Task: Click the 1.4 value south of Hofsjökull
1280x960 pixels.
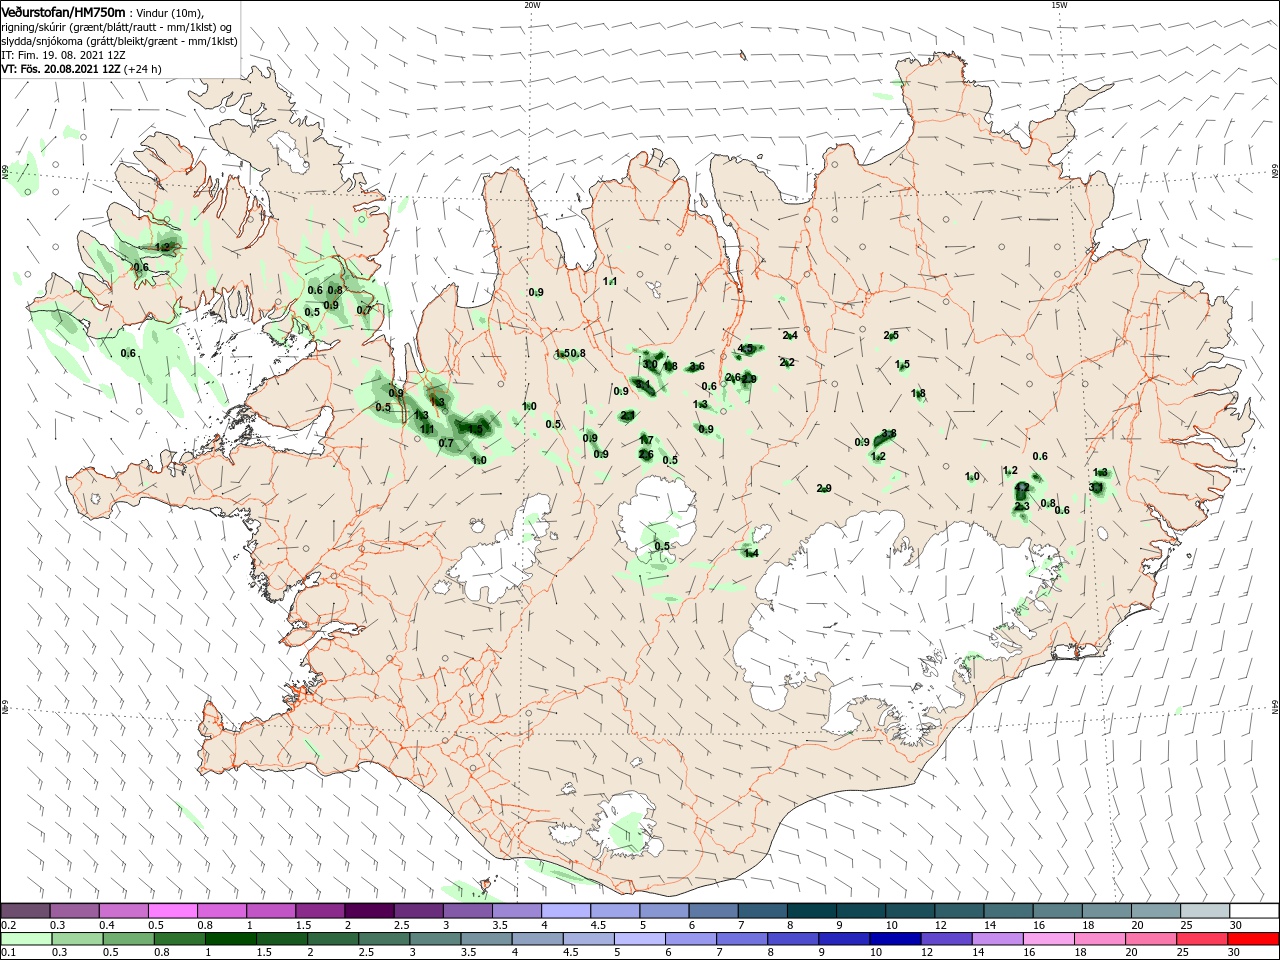Action: [751, 553]
